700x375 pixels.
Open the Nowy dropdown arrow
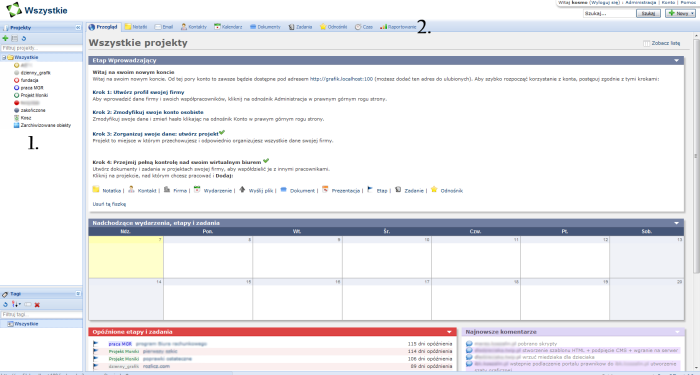click(693, 13)
